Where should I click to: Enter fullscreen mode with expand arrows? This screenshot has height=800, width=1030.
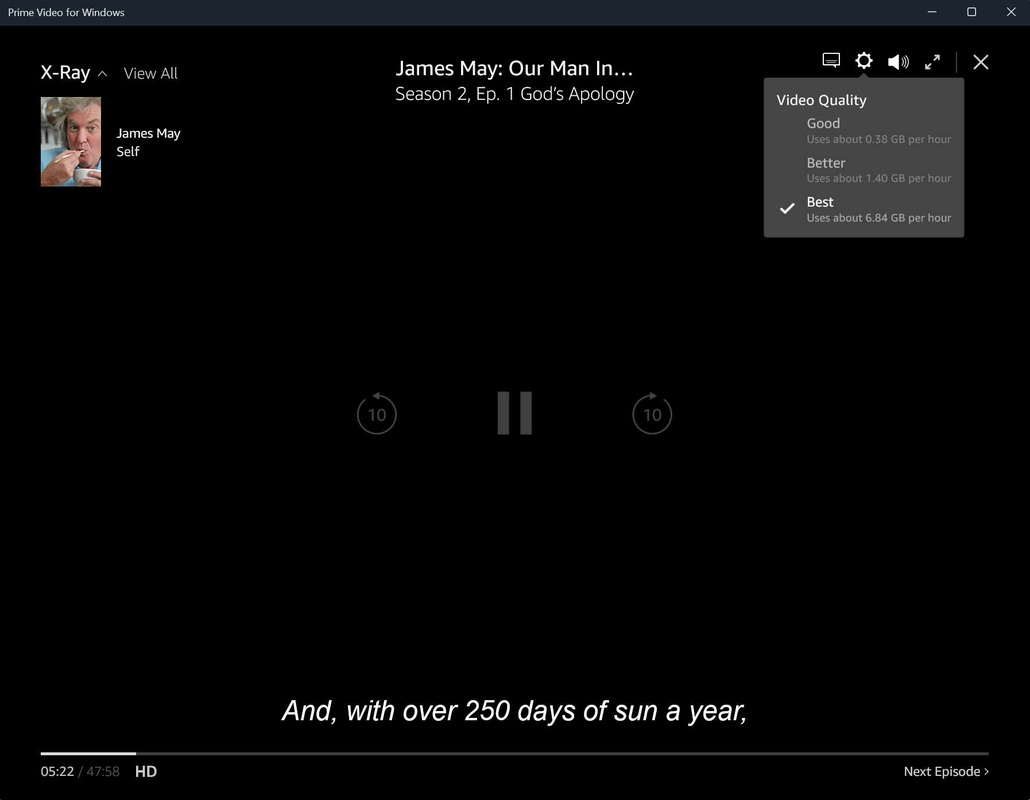pyautogui.click(x=932, y=62)
